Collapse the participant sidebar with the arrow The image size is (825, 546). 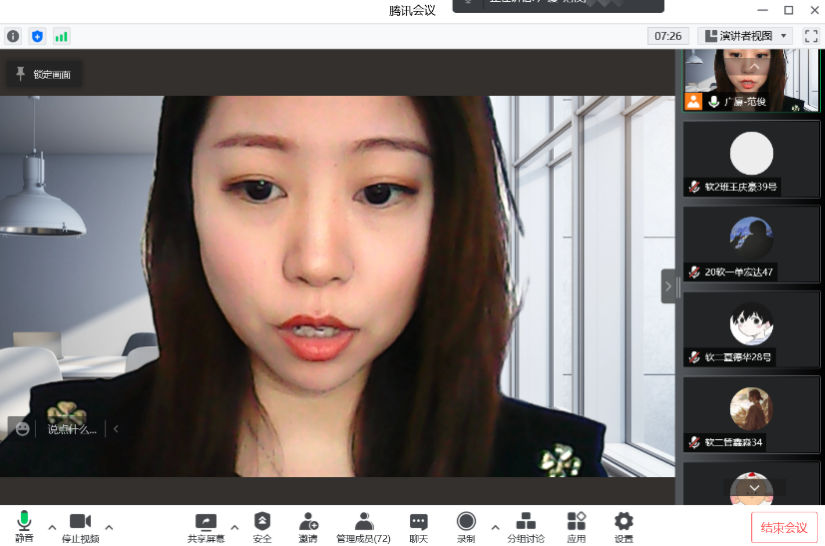pos(668,286)
